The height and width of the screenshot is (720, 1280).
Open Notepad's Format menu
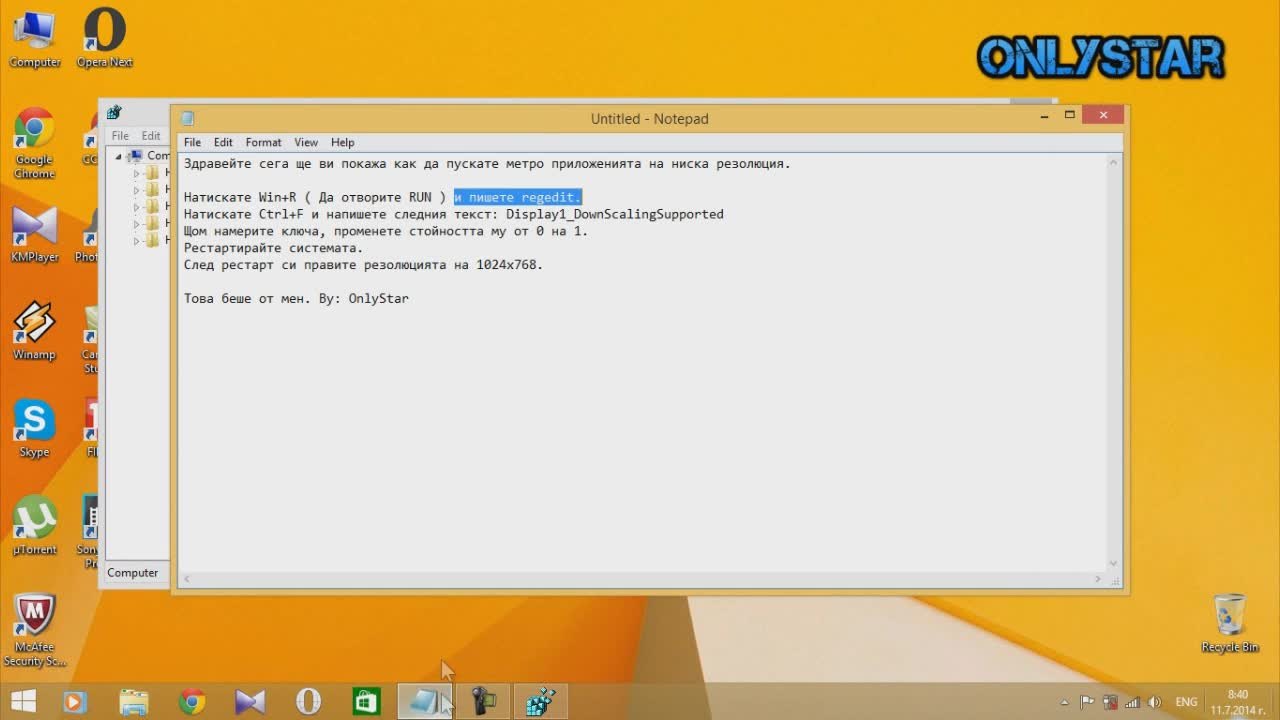coord(263,142)
